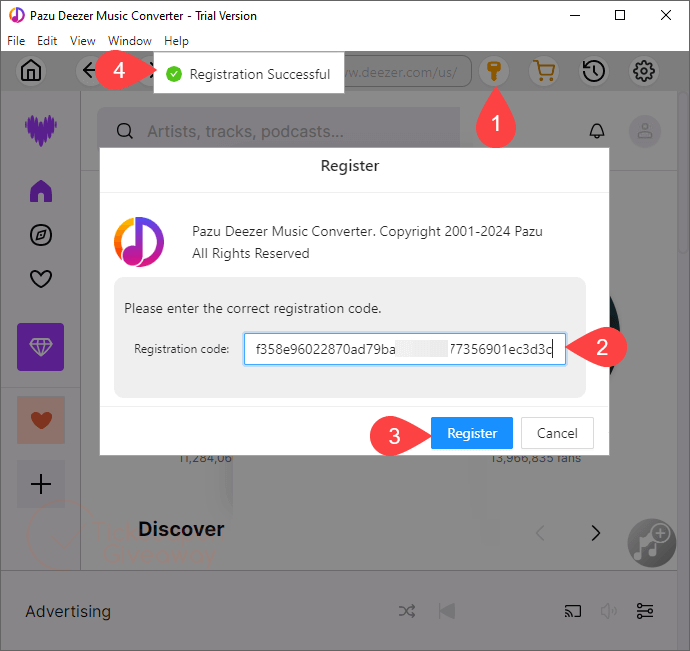
Task: Open the File menu
Action: click(x=16, y=41)
